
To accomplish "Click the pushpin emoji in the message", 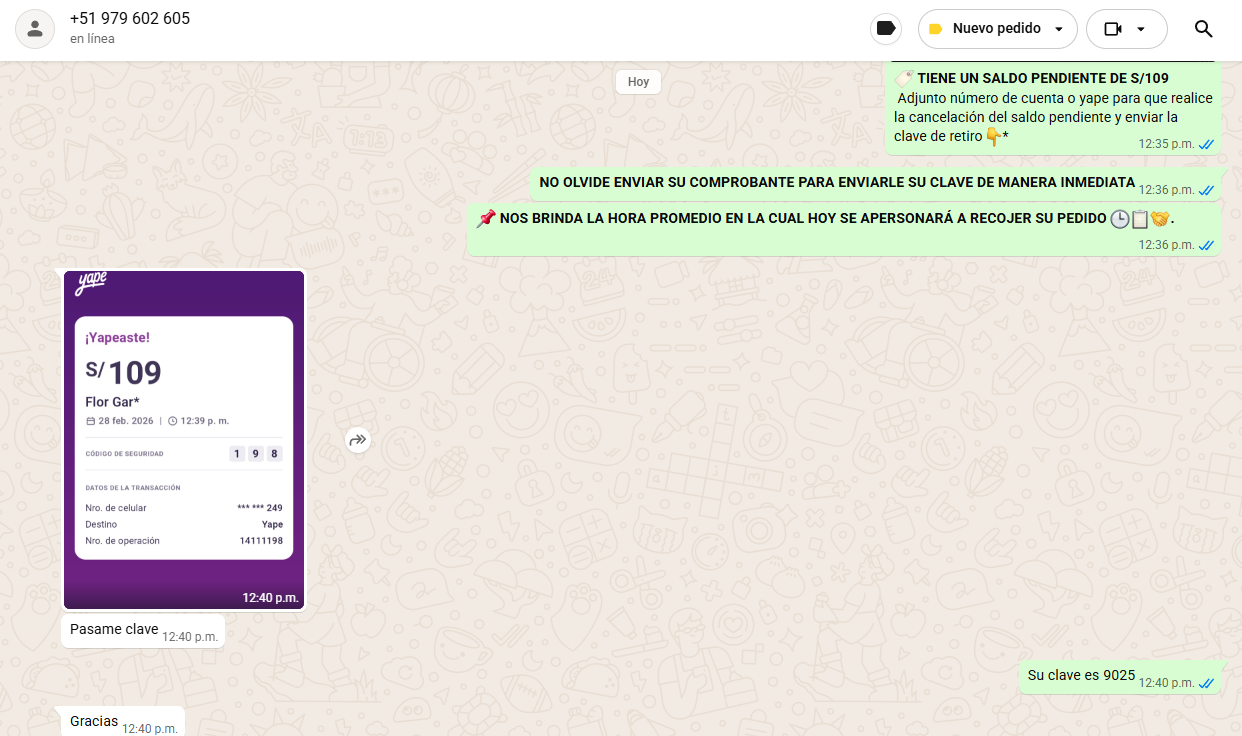I will (x=486, y=218).
